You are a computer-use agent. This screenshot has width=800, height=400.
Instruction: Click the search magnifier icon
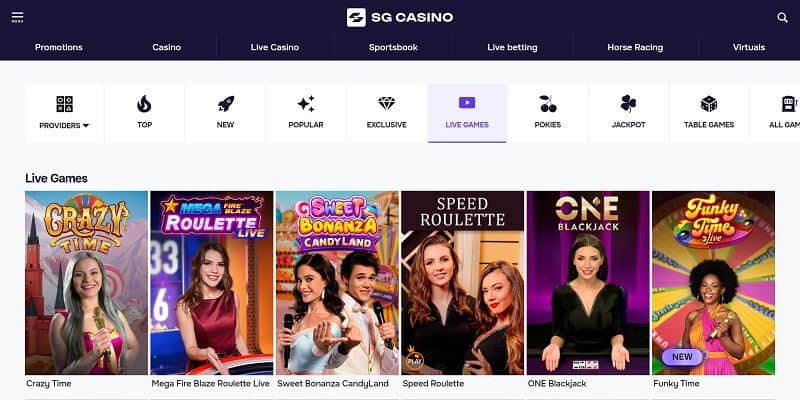782,17
